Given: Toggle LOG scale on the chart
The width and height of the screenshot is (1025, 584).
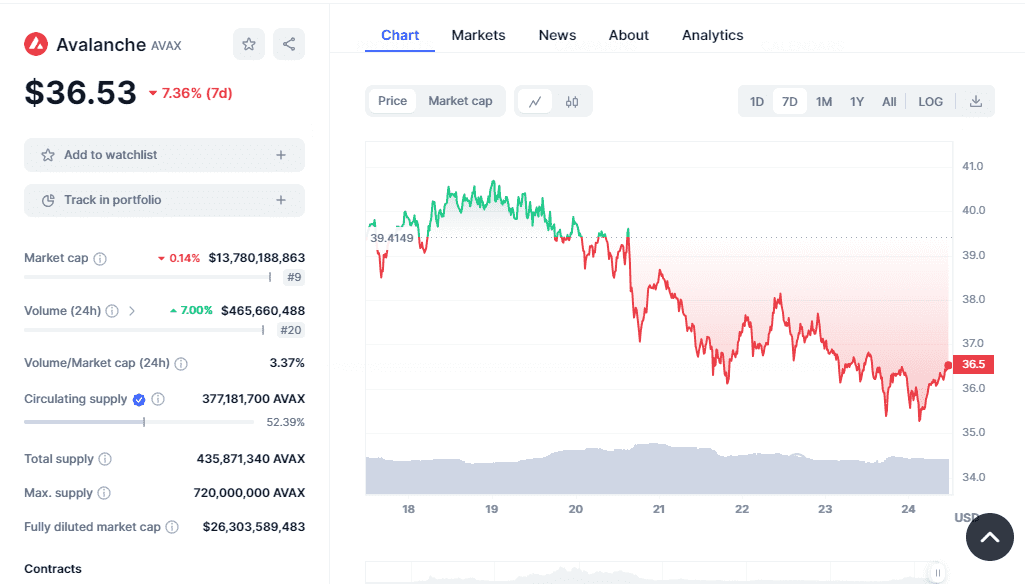Looking at the screenshot, I should (x=930, y=101).
